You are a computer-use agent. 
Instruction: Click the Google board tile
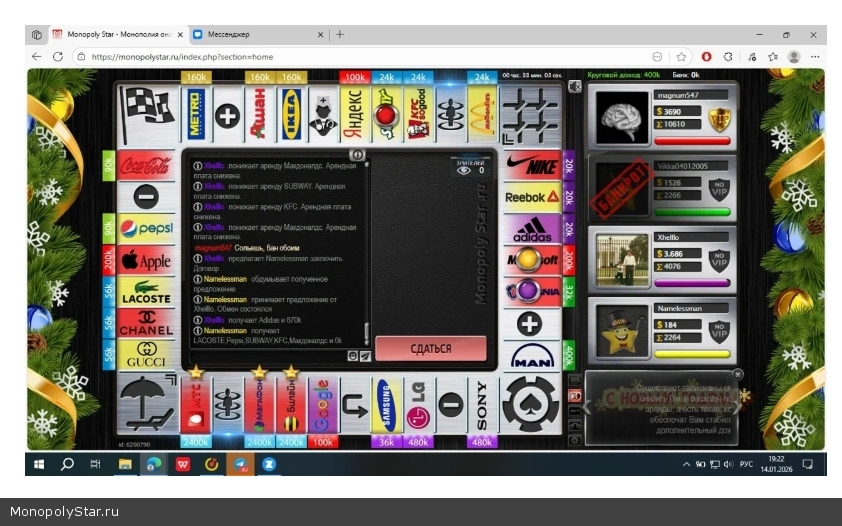(x=323, y=405)
